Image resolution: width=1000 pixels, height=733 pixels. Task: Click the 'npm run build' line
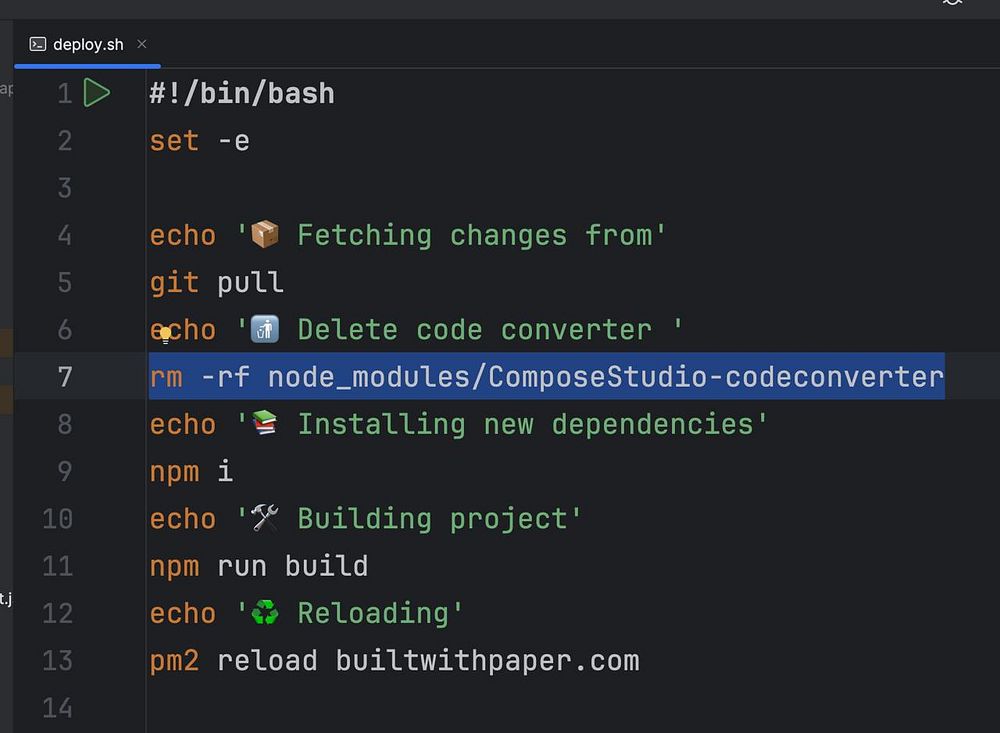tap(258, 566)
